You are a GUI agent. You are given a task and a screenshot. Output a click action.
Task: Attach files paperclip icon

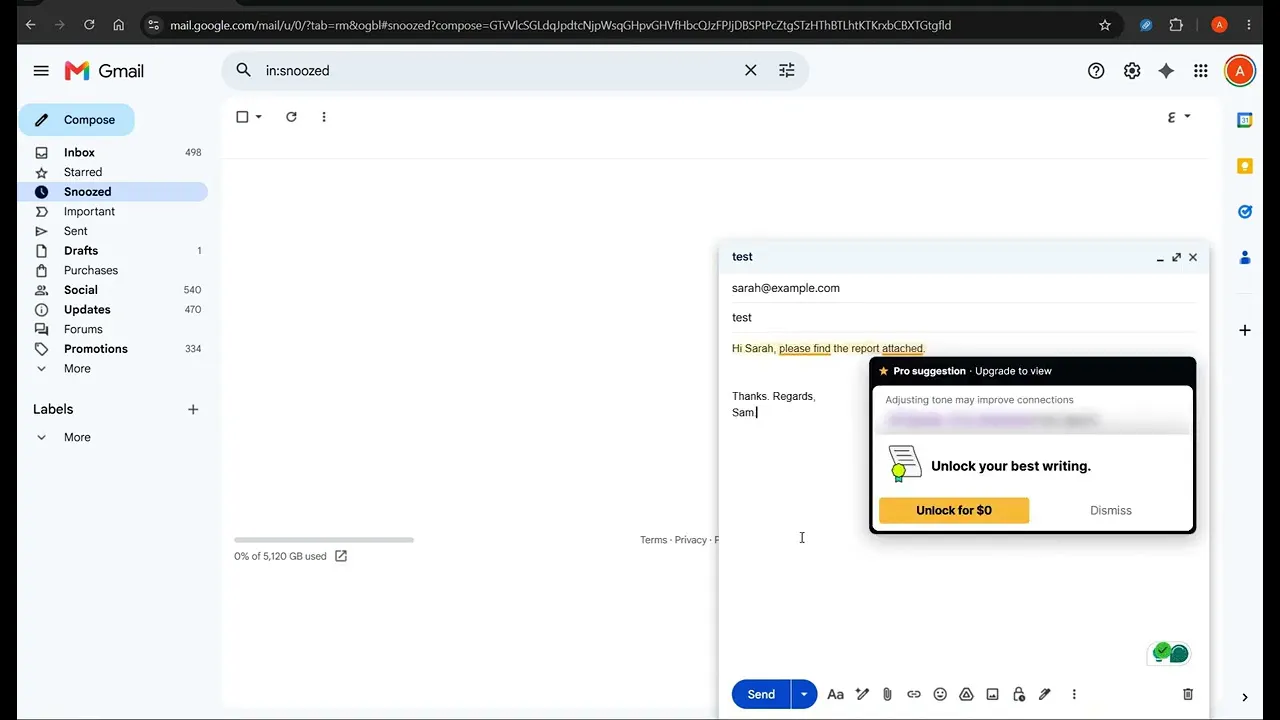pyautogui.click(x=887, y=694)
